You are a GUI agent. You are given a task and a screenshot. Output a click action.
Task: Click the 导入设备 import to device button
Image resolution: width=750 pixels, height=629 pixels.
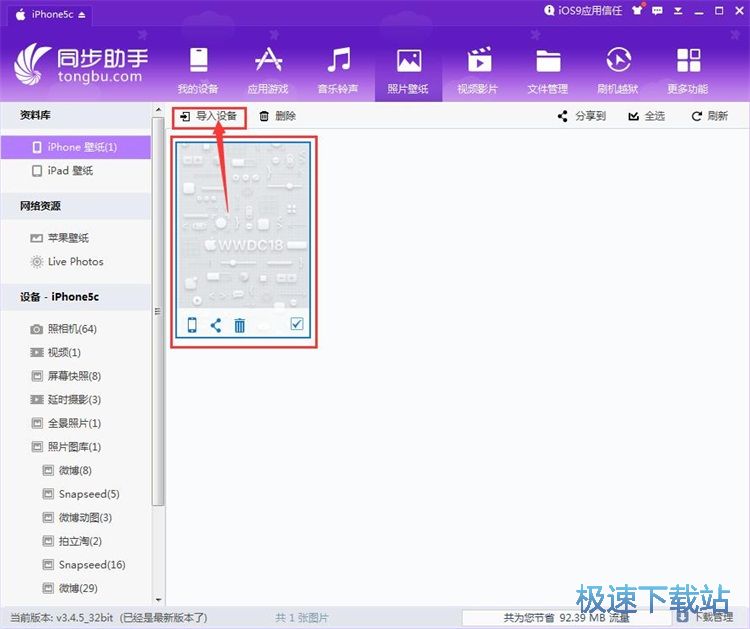pos(209,116)
